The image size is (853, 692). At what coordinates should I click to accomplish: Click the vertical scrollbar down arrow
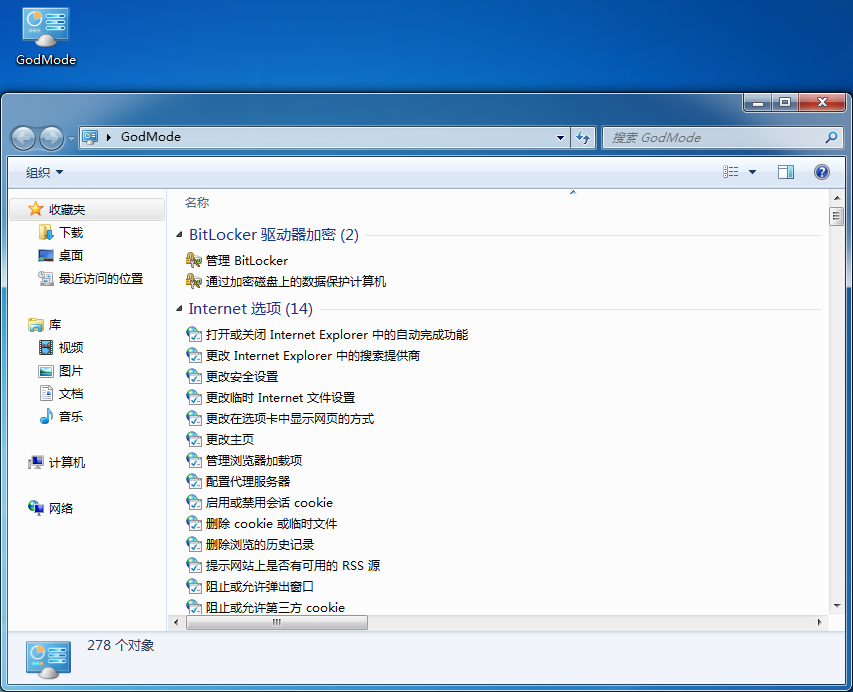pyautogui.click(x=837, y=606)
